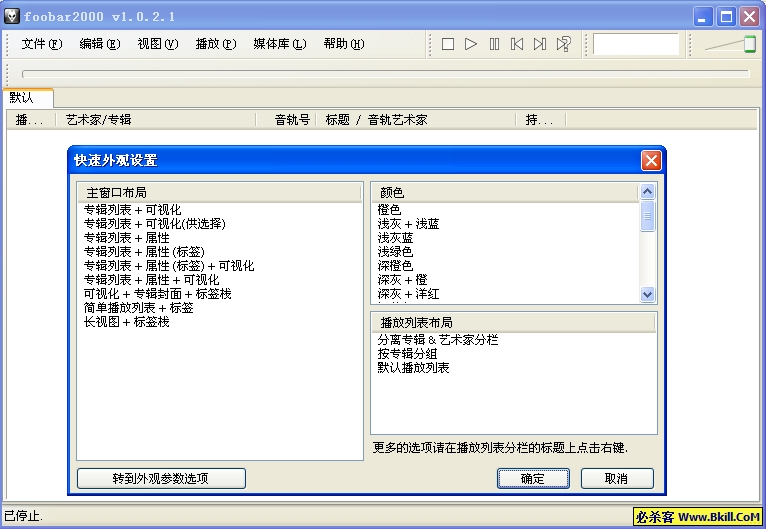Image resolution: width=766 pixels, height=529 pixels.
Task: Close the foobar2000 main window
Action: point(749,17)
